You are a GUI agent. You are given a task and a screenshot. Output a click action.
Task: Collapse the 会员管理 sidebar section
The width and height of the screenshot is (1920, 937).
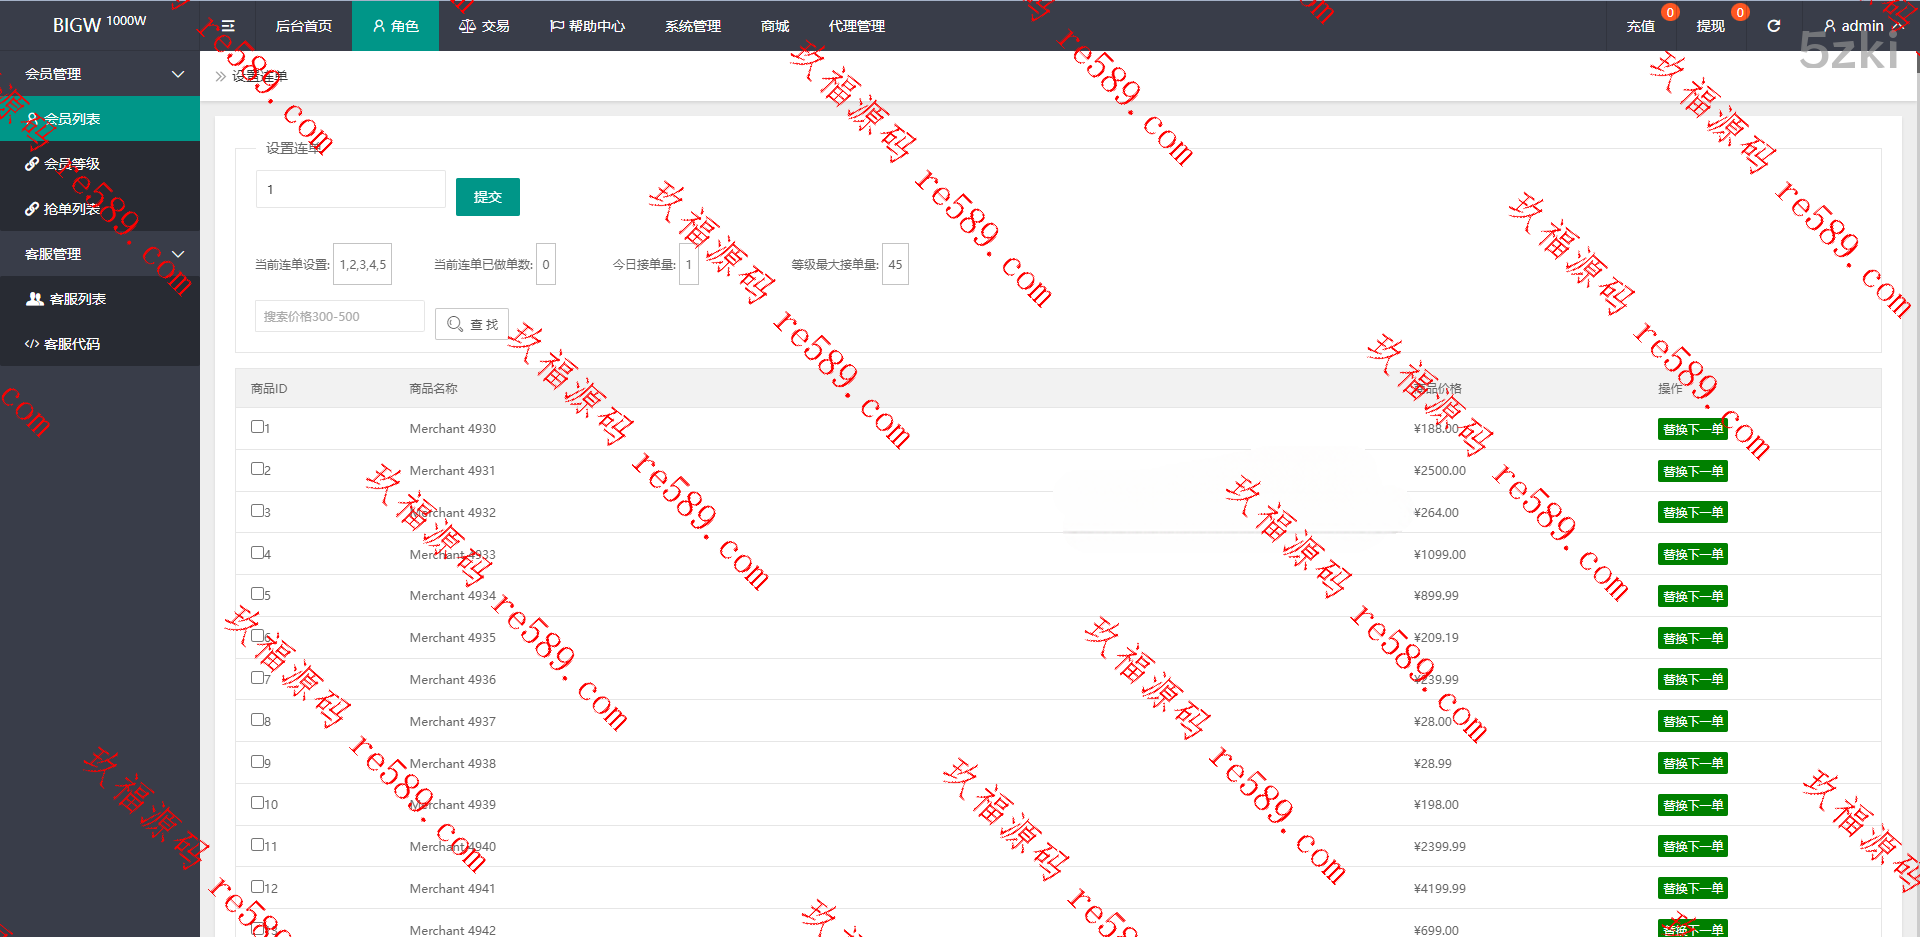pos(178,74)
